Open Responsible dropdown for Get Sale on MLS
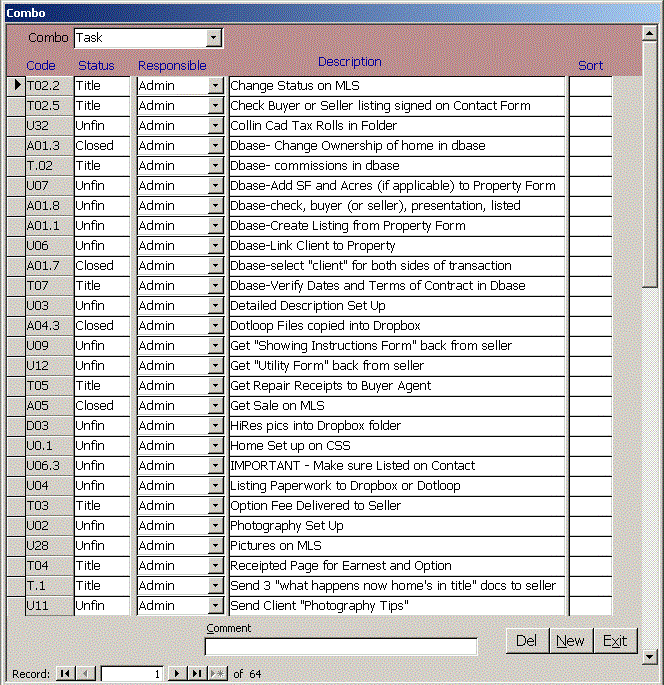664x685 pixels. [215, 406]
